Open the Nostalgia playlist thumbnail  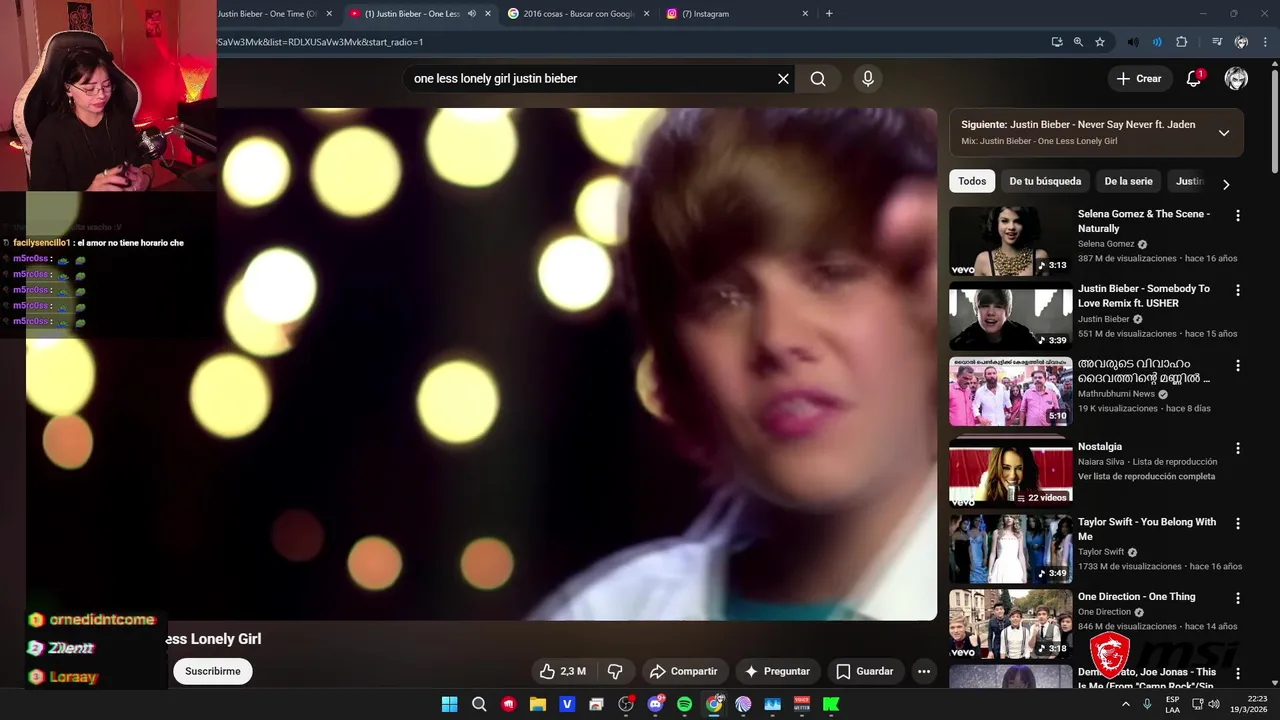[1010, 470]
